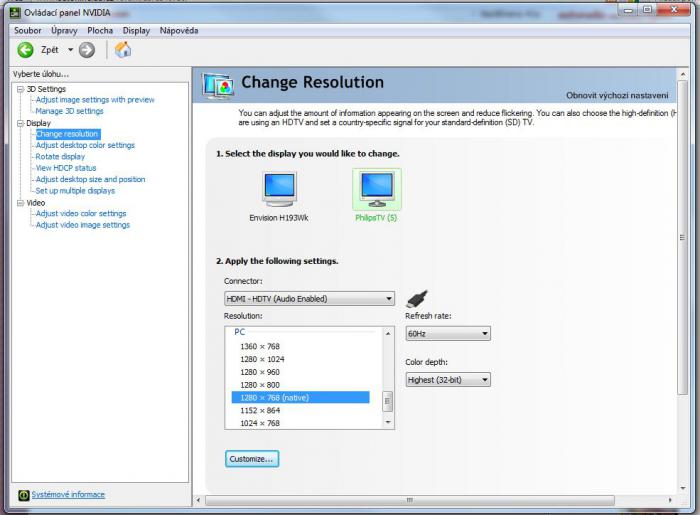Select the PhilipsTV (5) display icon
700x515 pixels.
377,189
